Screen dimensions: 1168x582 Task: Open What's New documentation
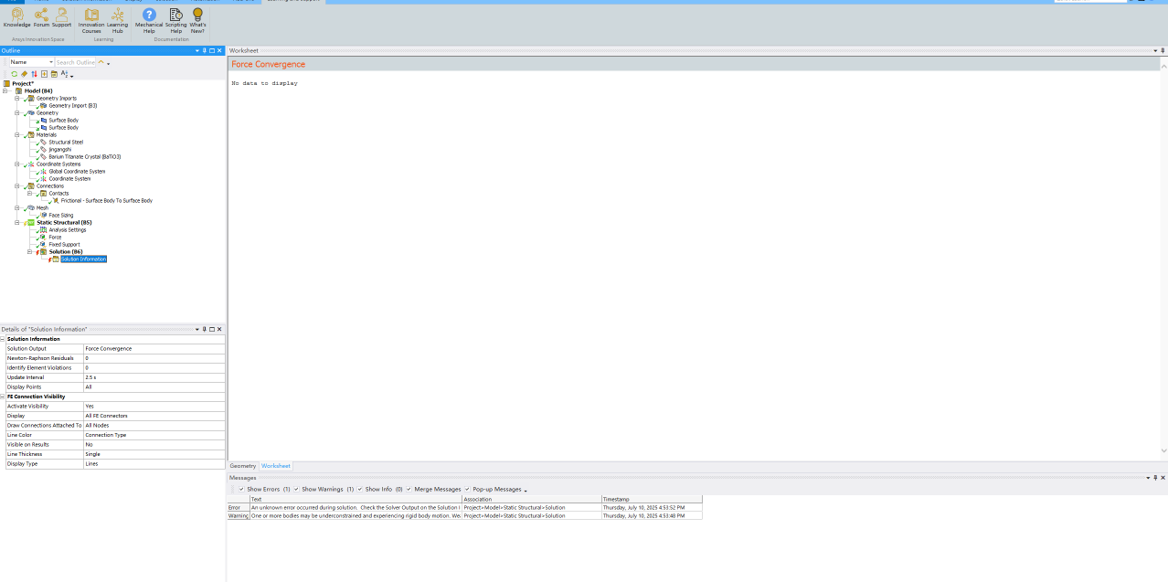(197, 22)
